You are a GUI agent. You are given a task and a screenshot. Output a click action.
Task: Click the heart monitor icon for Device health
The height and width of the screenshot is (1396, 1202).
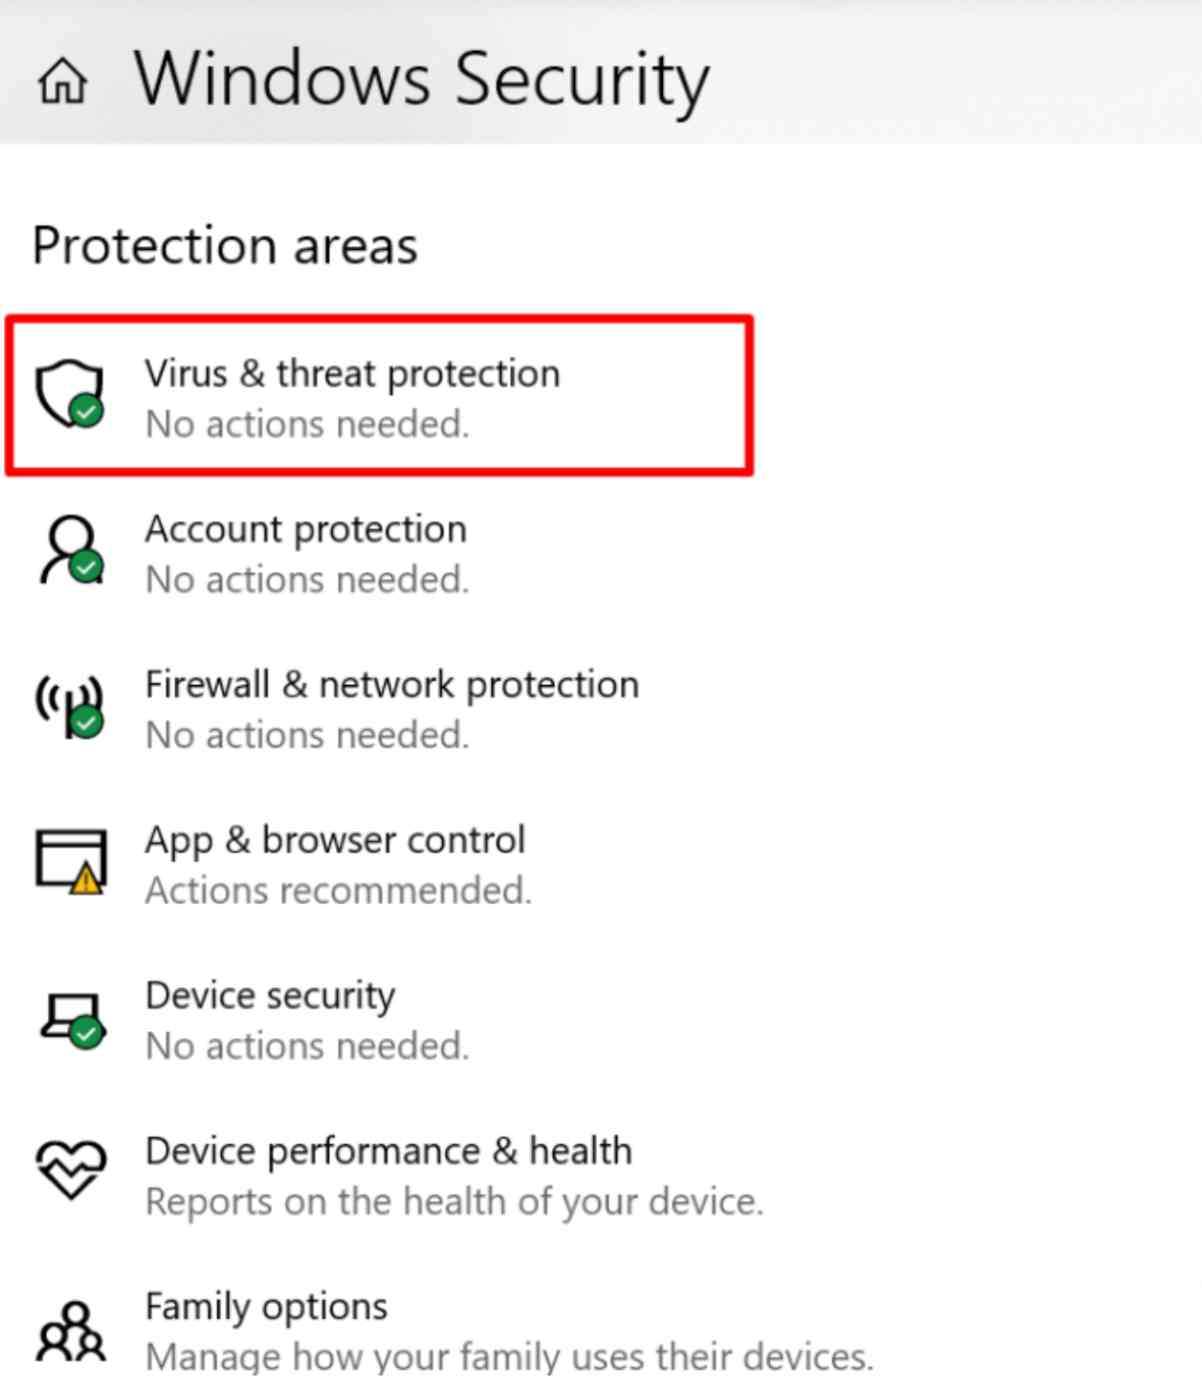click(70, 1170)
